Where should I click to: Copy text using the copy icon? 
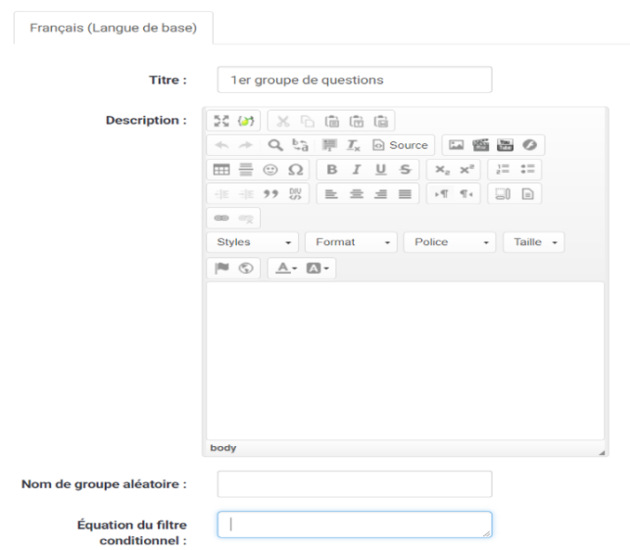(x=308, y=121)
